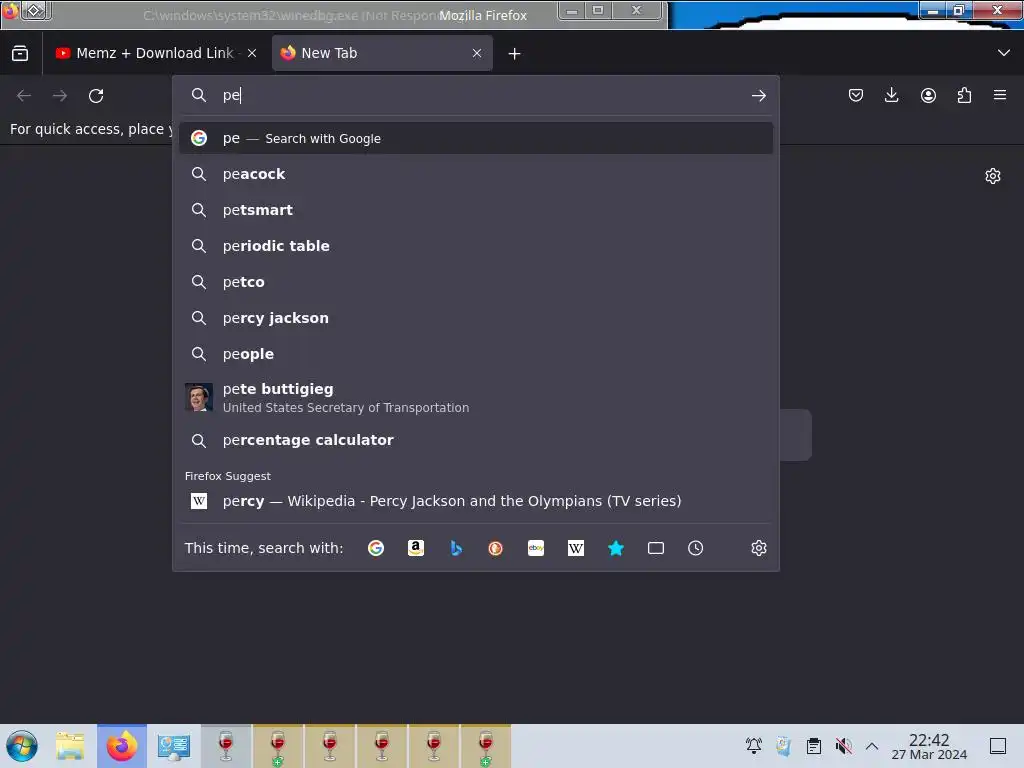Reload the current page
This screenshot has width=1024, height=768.
pos(96,96)
